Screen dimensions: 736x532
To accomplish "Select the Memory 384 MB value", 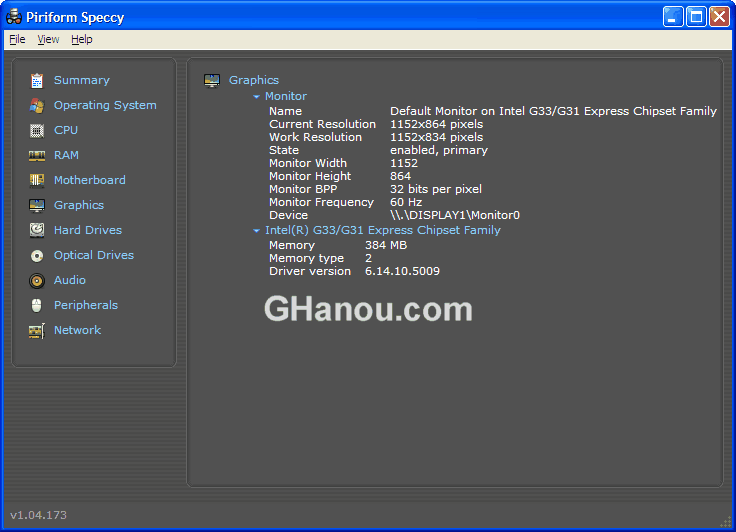I will tap(386, 245).
